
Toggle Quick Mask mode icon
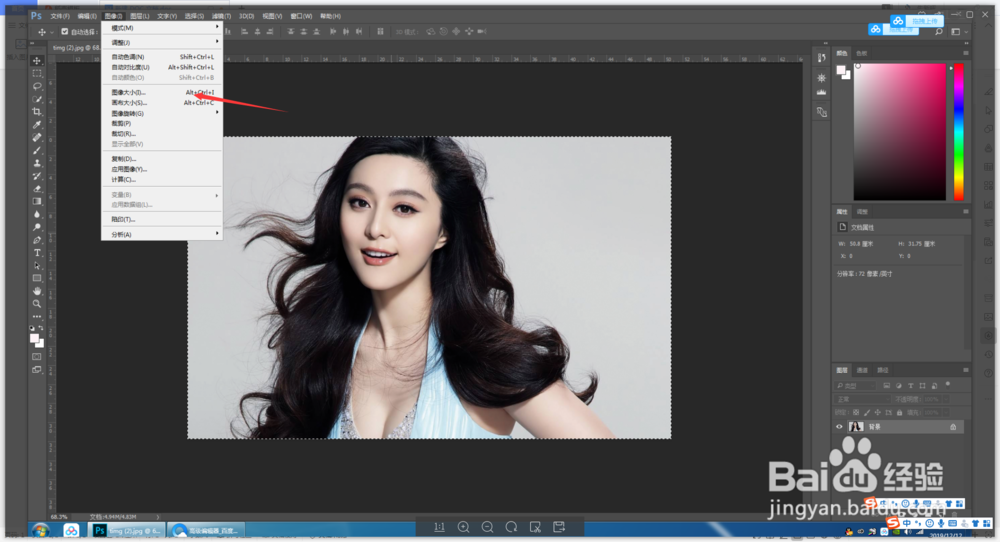click(x=37, y=357)
